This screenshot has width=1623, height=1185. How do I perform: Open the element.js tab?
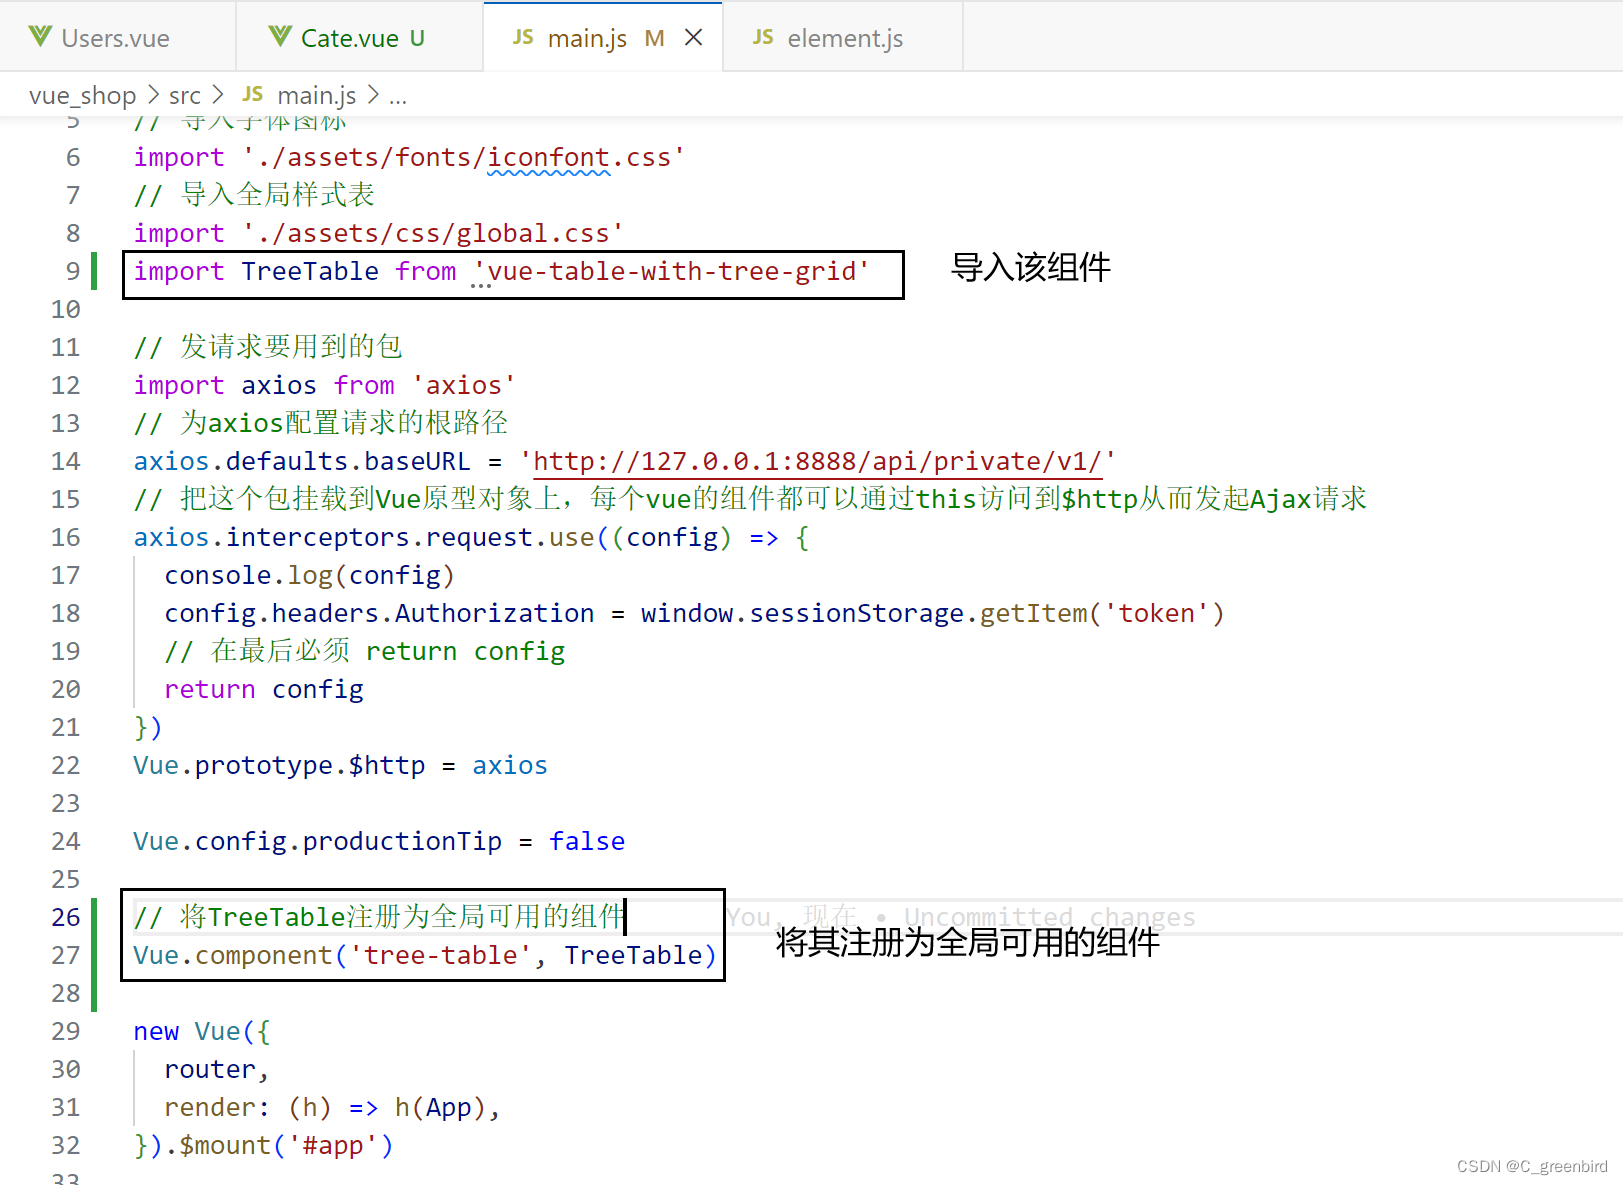(843, 38)
